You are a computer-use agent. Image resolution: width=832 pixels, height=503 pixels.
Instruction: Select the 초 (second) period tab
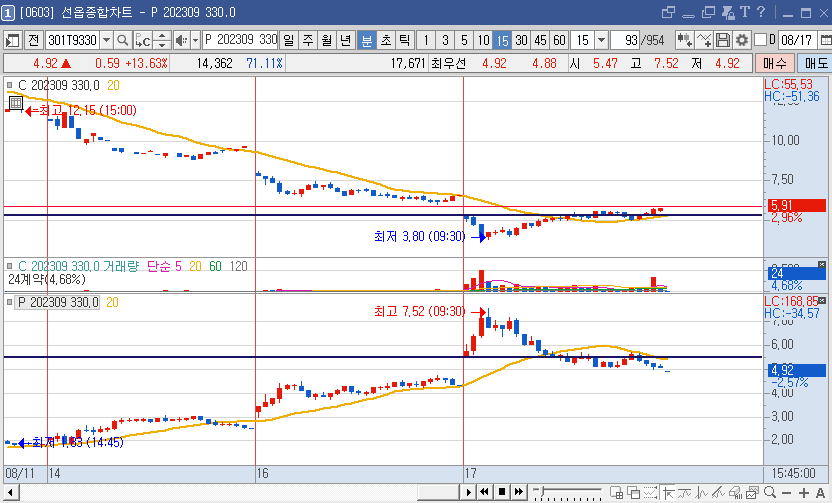click(386, 40)
